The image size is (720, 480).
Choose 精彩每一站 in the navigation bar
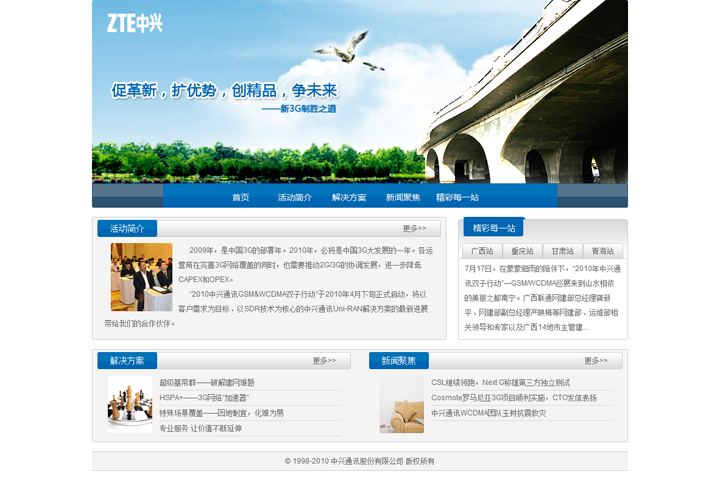click(x=457, y=198)
